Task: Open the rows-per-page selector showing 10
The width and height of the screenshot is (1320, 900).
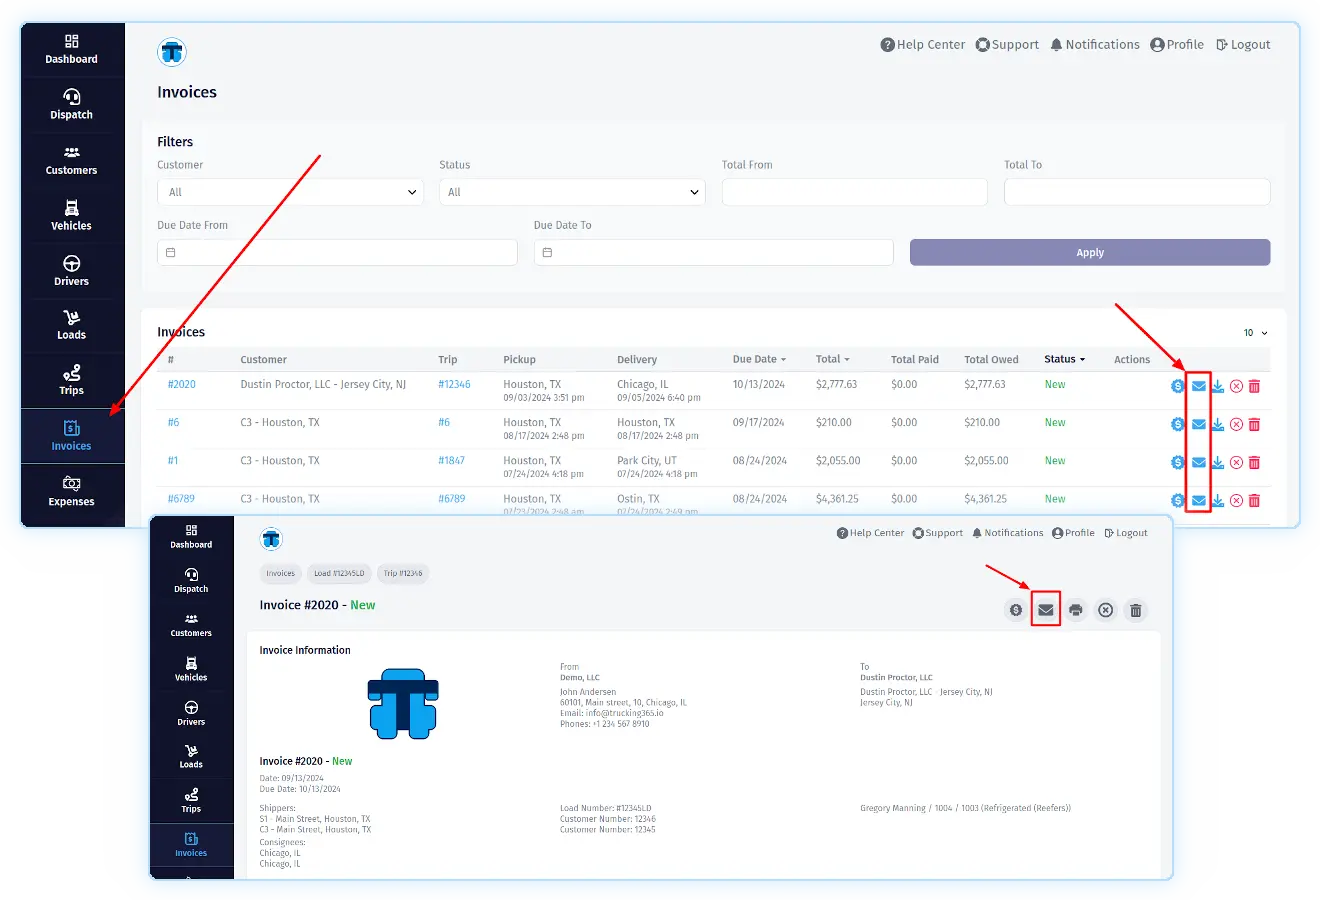Action: (1255, 333)
